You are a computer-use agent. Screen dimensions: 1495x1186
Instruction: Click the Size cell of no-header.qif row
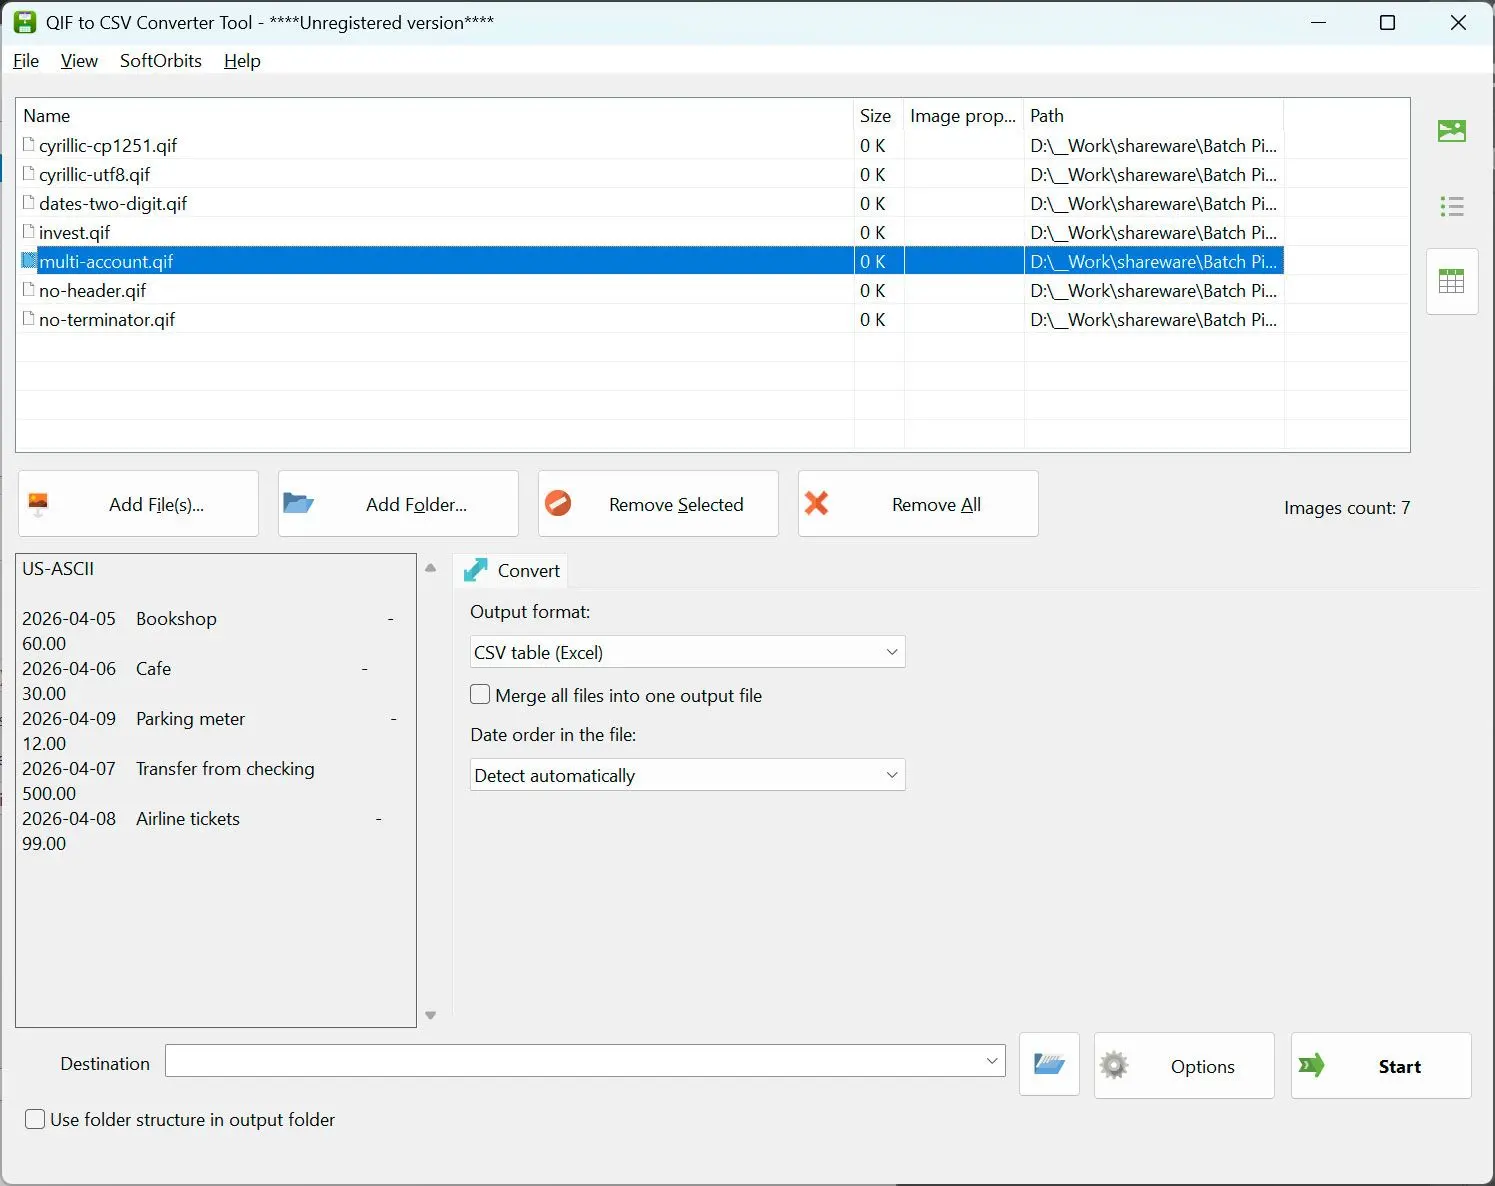pyautogui.click(x=879, y=290)
